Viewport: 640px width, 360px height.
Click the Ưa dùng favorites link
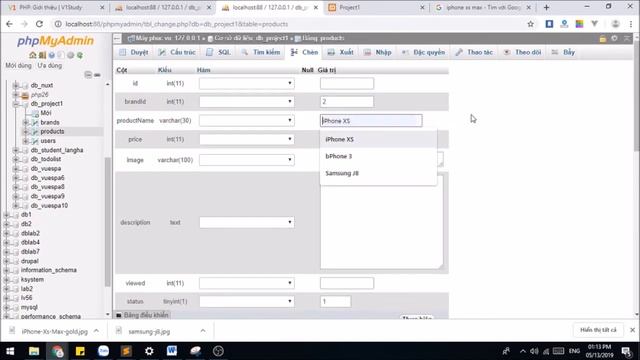pyautogui.click(x=50, y=65)
